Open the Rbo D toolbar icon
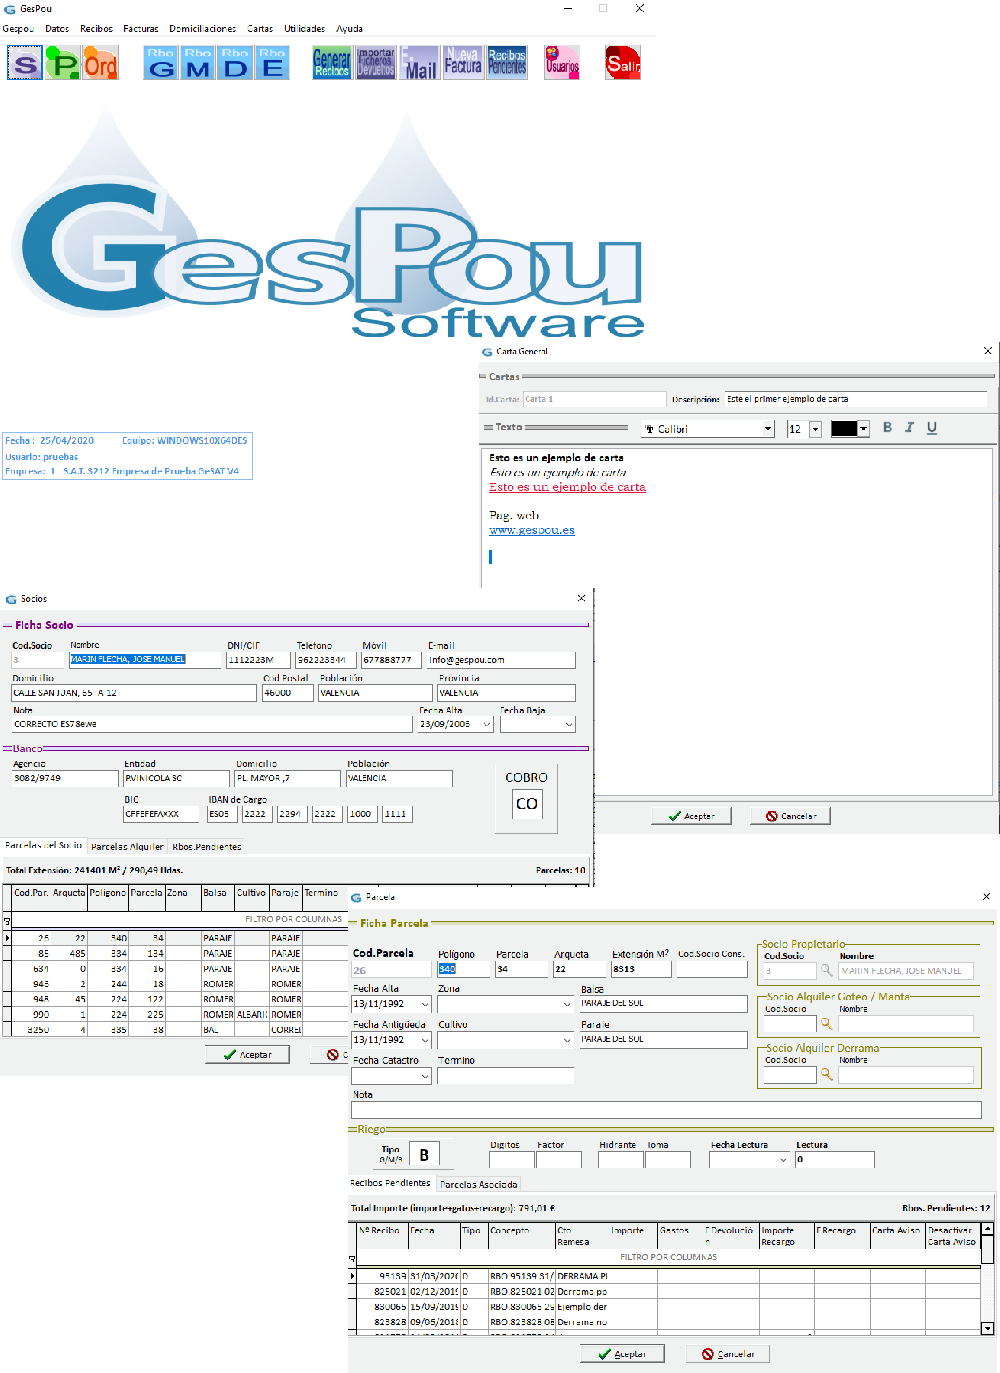1000x1373 pixels. tap(235, 63)
